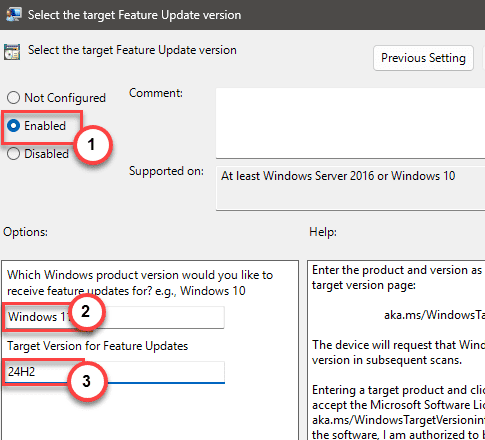Screen dimensions: 485x440
Task: Go to Previous Setting
Action: click(423, 58)
